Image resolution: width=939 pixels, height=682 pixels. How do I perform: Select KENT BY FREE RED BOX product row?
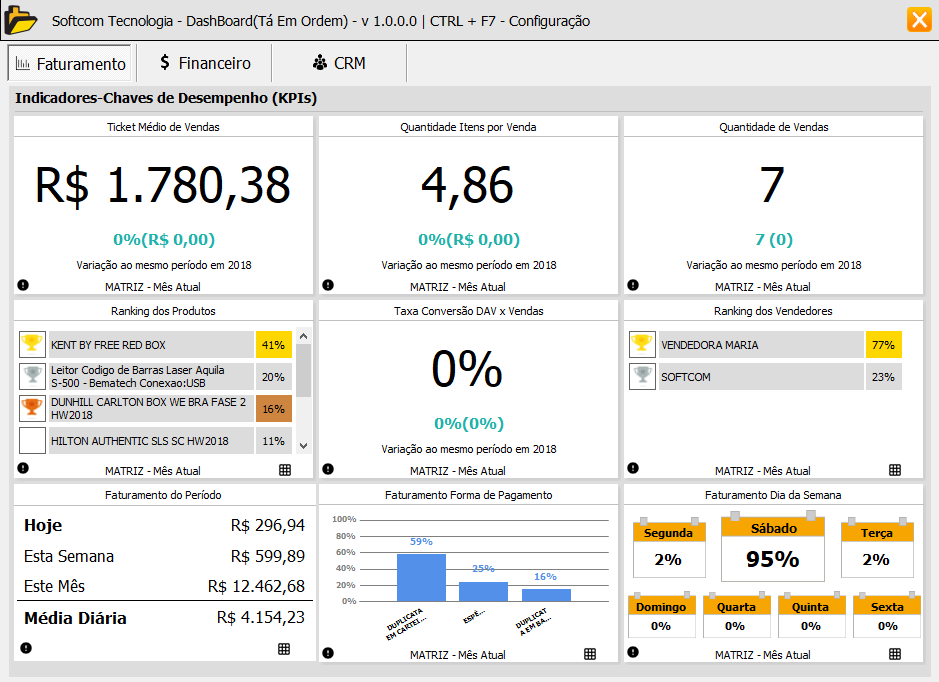tap(150, 345)
